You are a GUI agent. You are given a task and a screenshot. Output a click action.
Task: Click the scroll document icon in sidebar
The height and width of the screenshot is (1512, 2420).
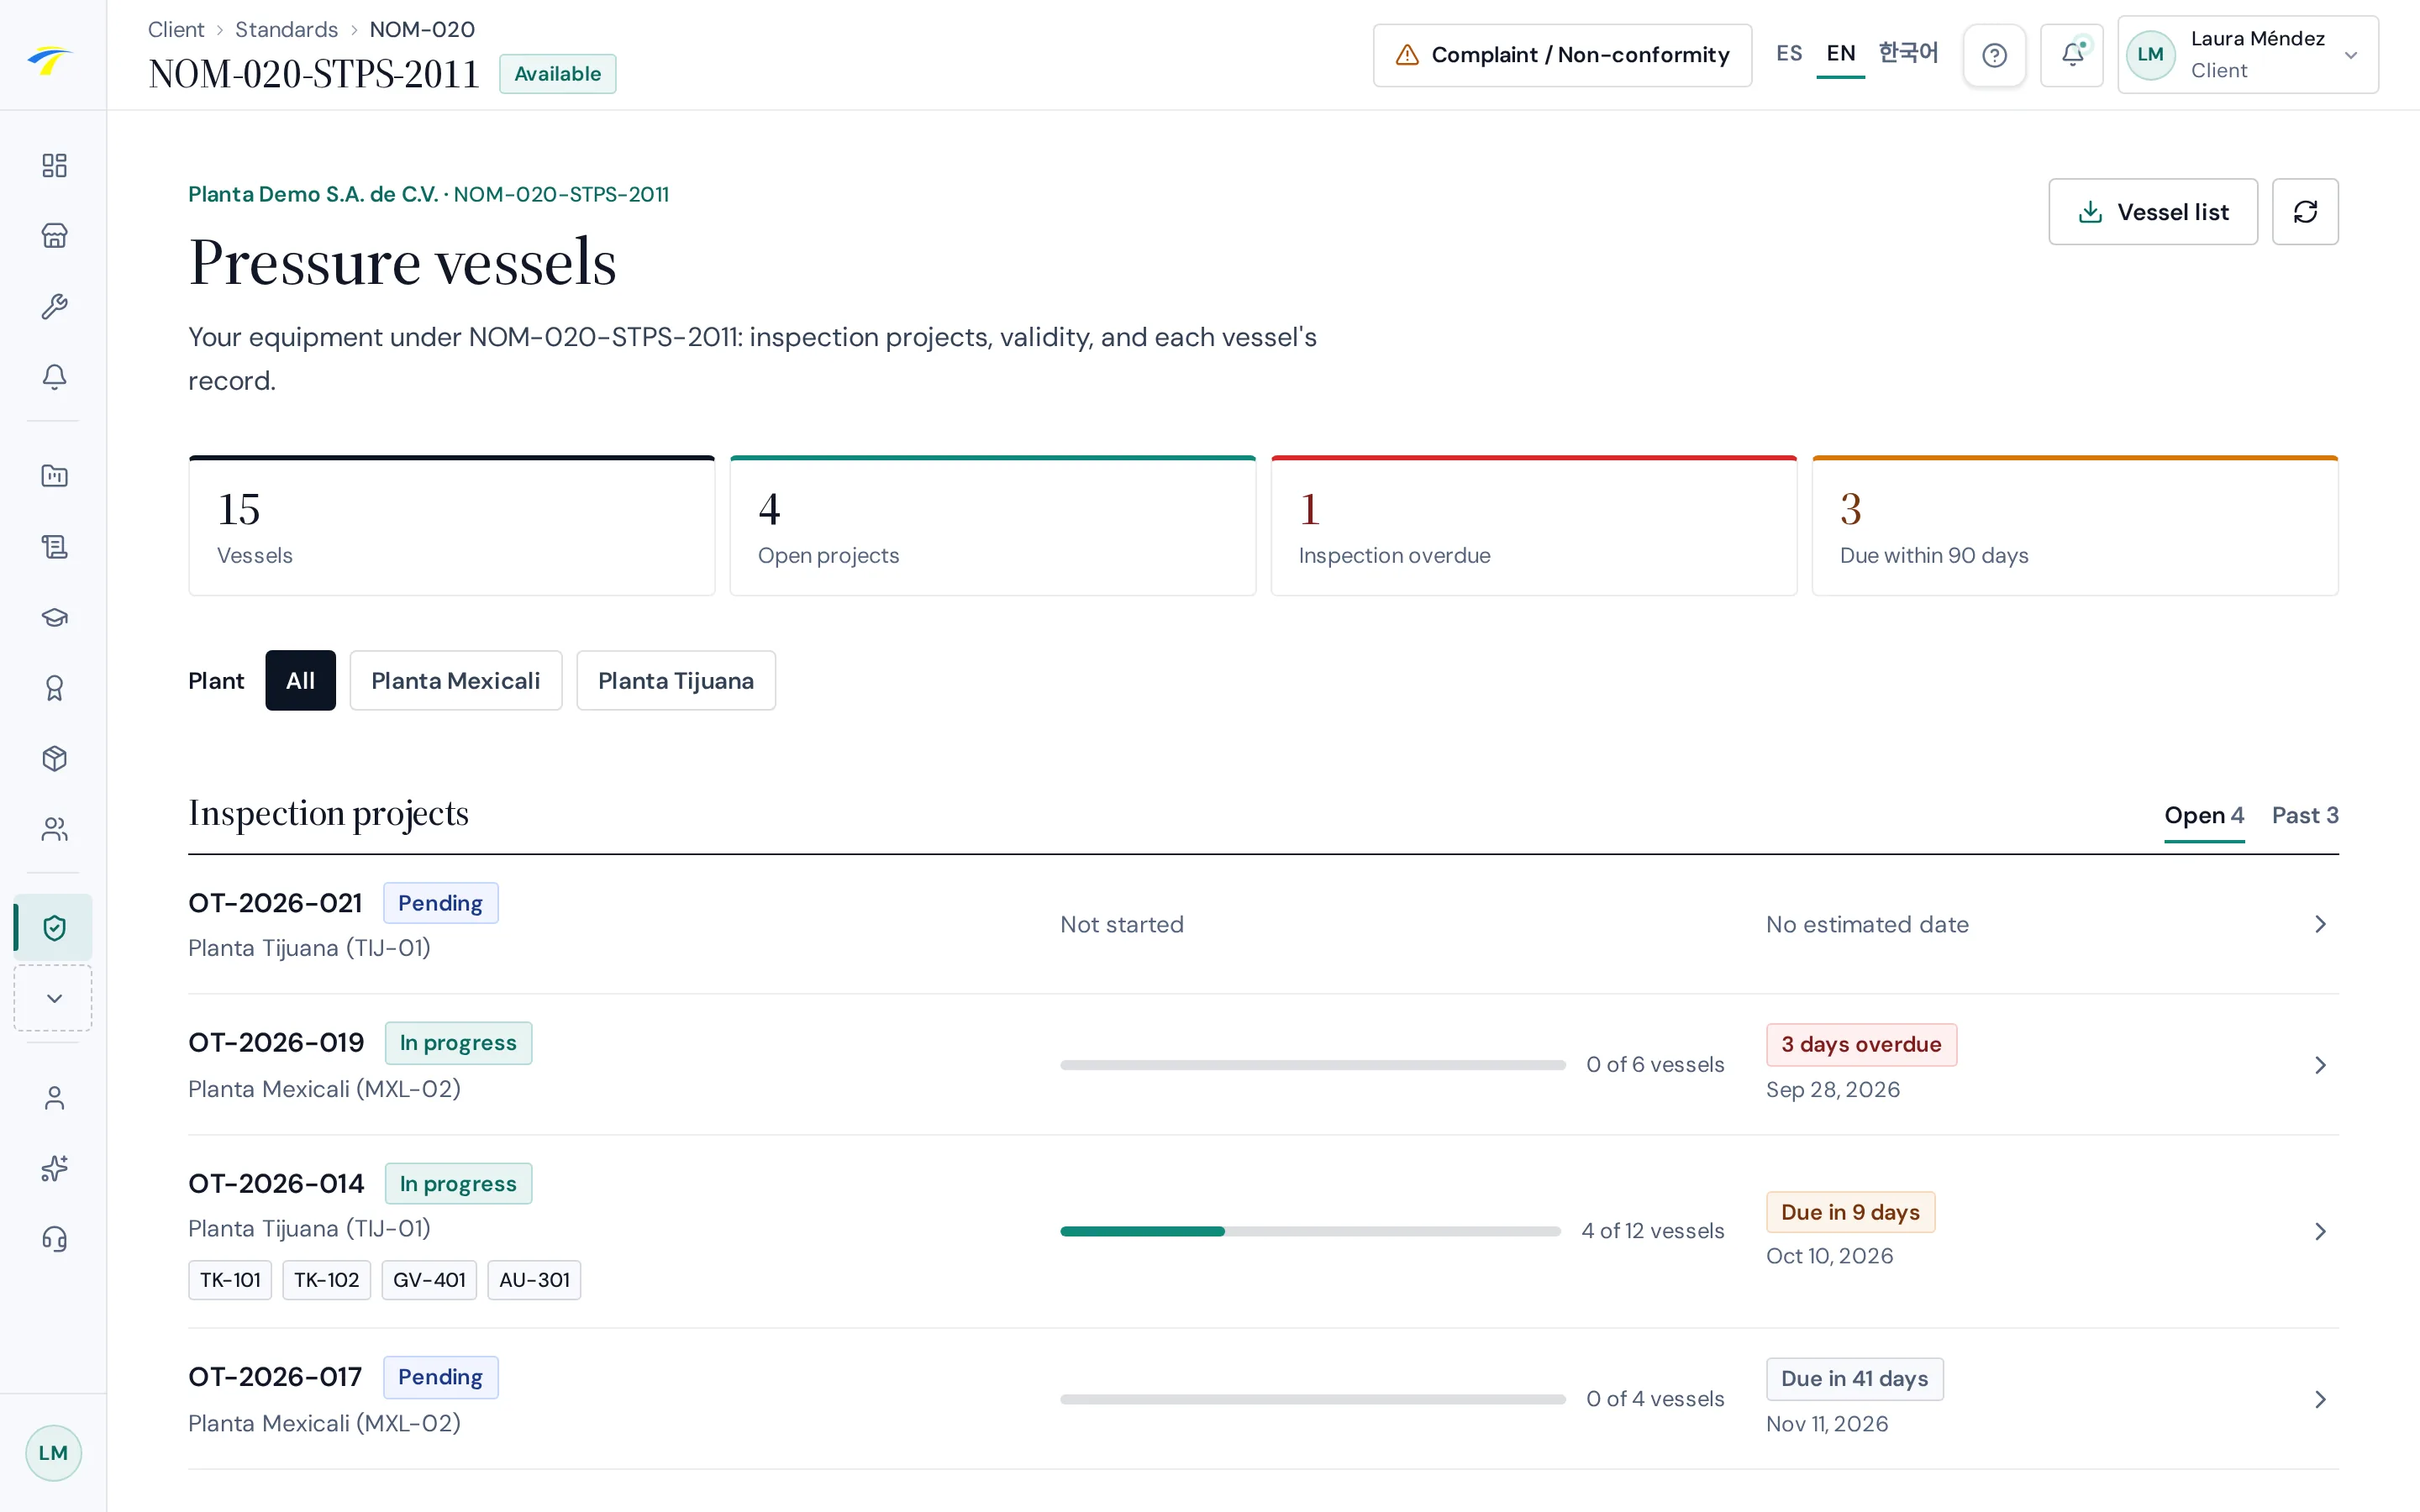click(x=54, y=546)
